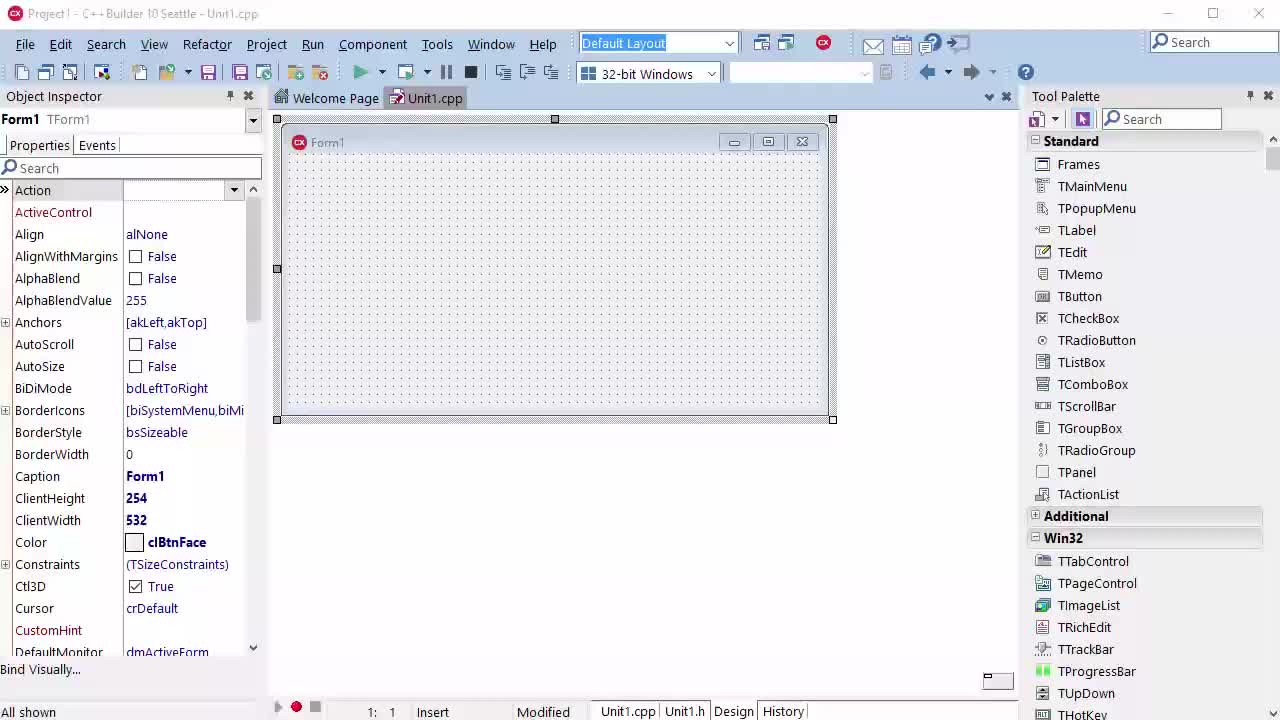Uncheck the Ctl3D property checkbox
The width and height of the screenshot is (1280, 720).
point(135,587)
